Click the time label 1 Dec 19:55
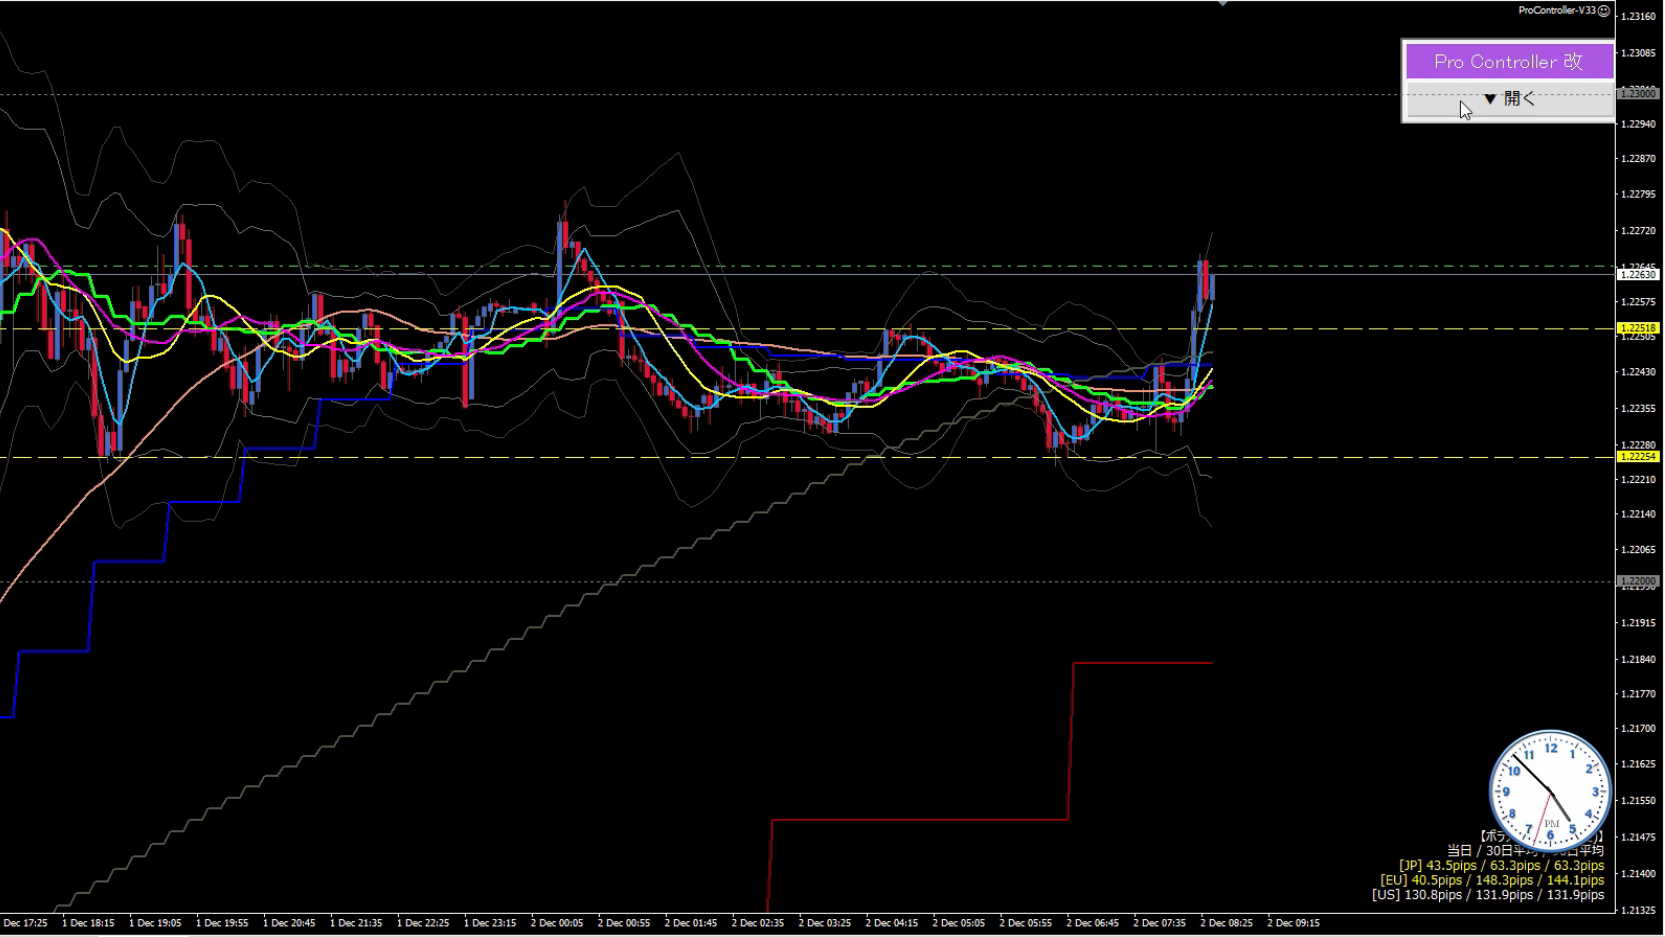1665x937 pixels. tap(222, 923)
